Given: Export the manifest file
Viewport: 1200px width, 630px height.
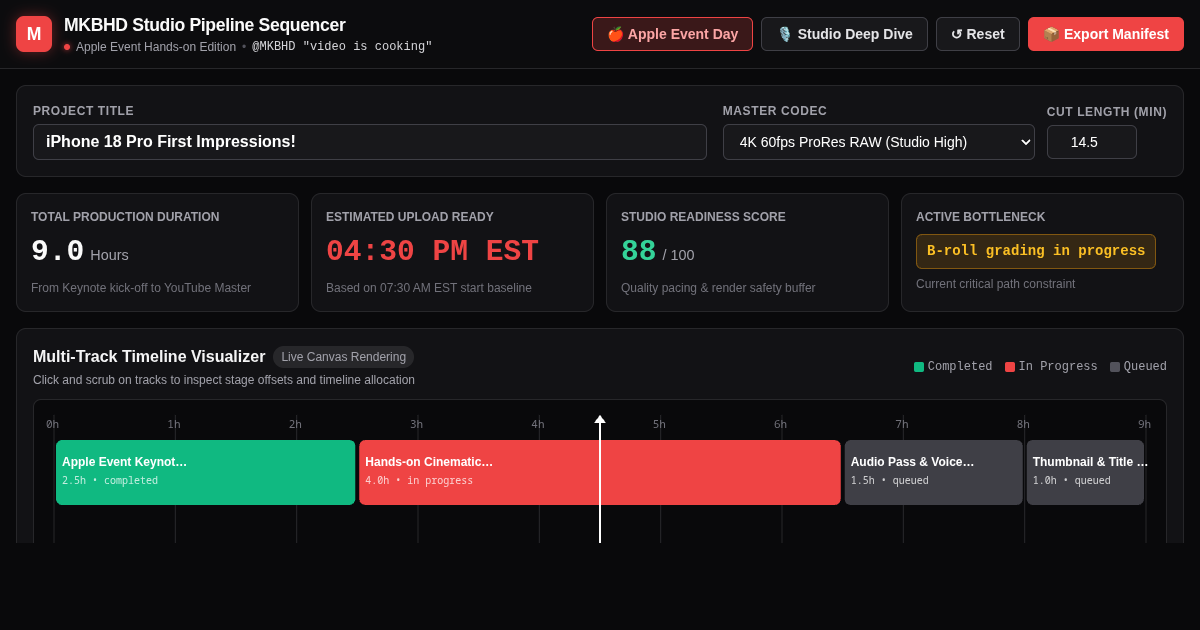Looking at the screenshot, I should coord(1106,34).
